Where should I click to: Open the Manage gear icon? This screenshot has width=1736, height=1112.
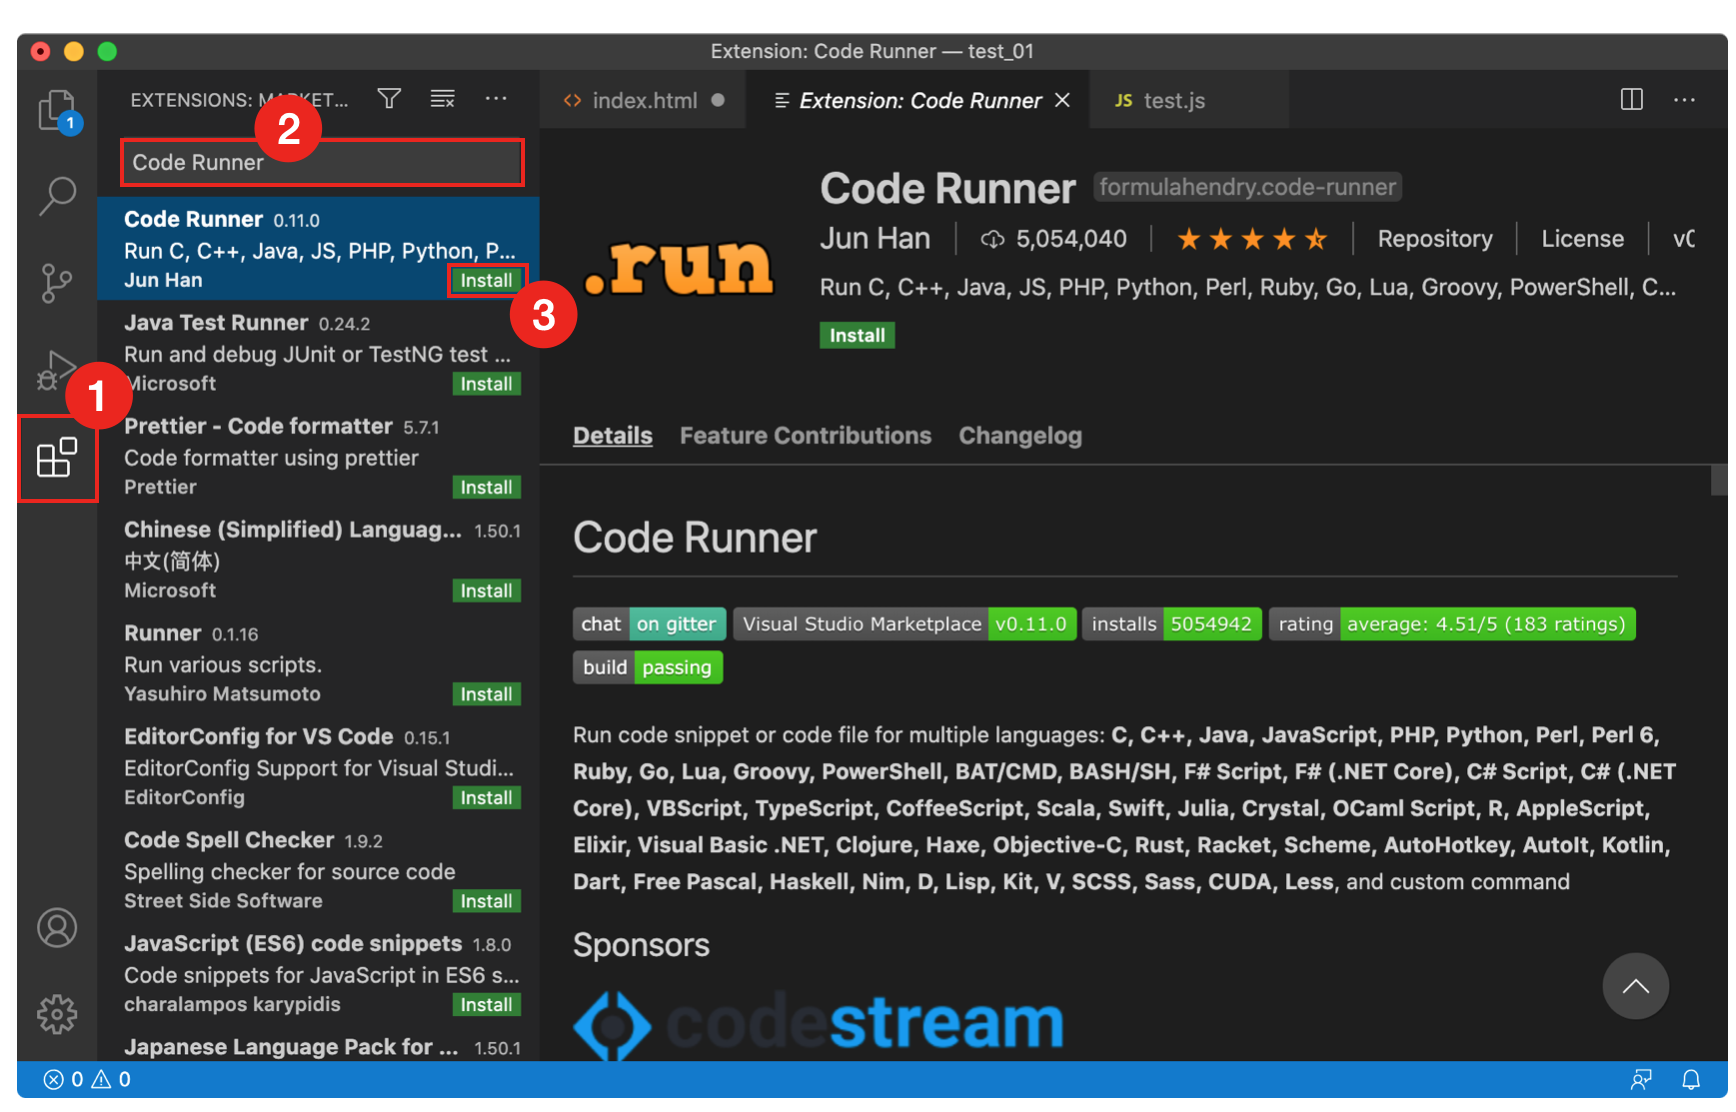[57, 1014]
